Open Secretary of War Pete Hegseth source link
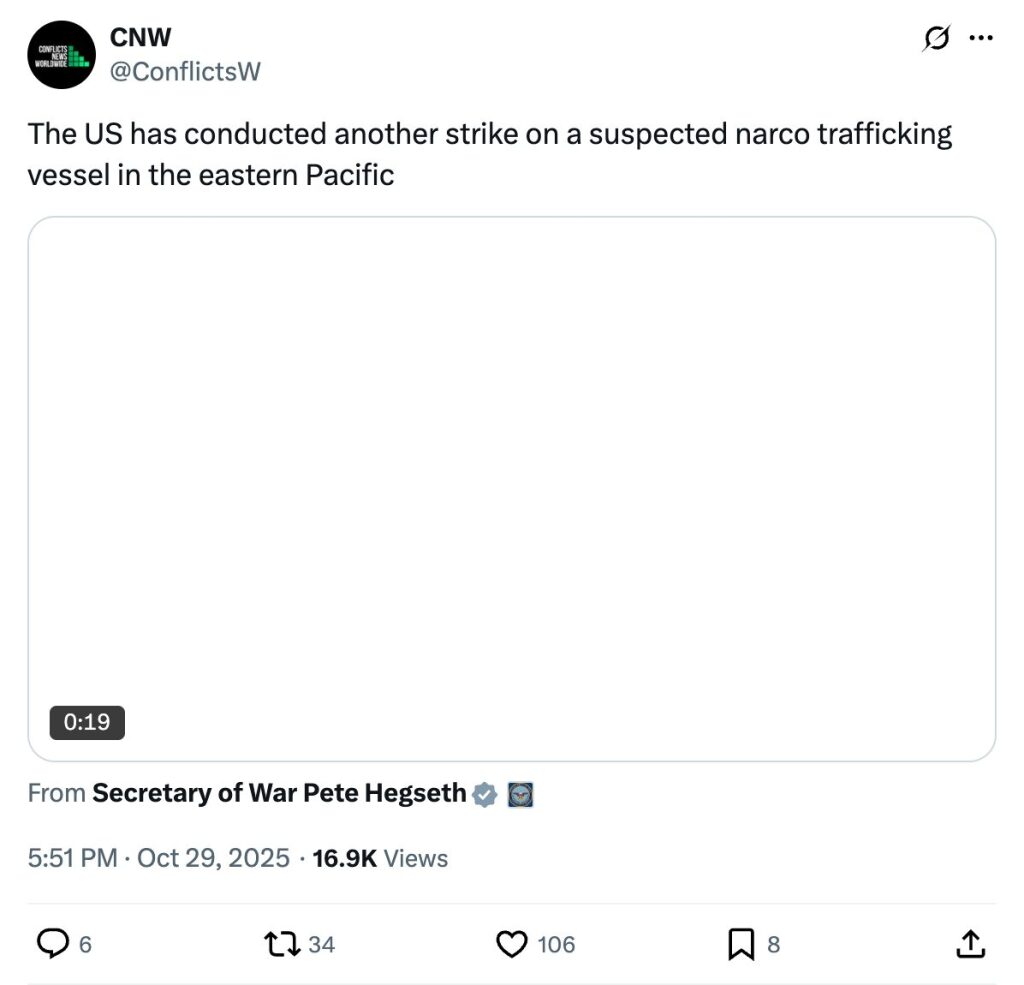 [279, 794]
